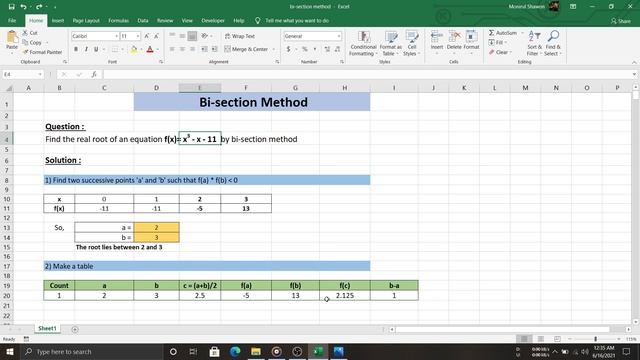
Task: Toggle Underline formatting
Action: click(96, 49)
